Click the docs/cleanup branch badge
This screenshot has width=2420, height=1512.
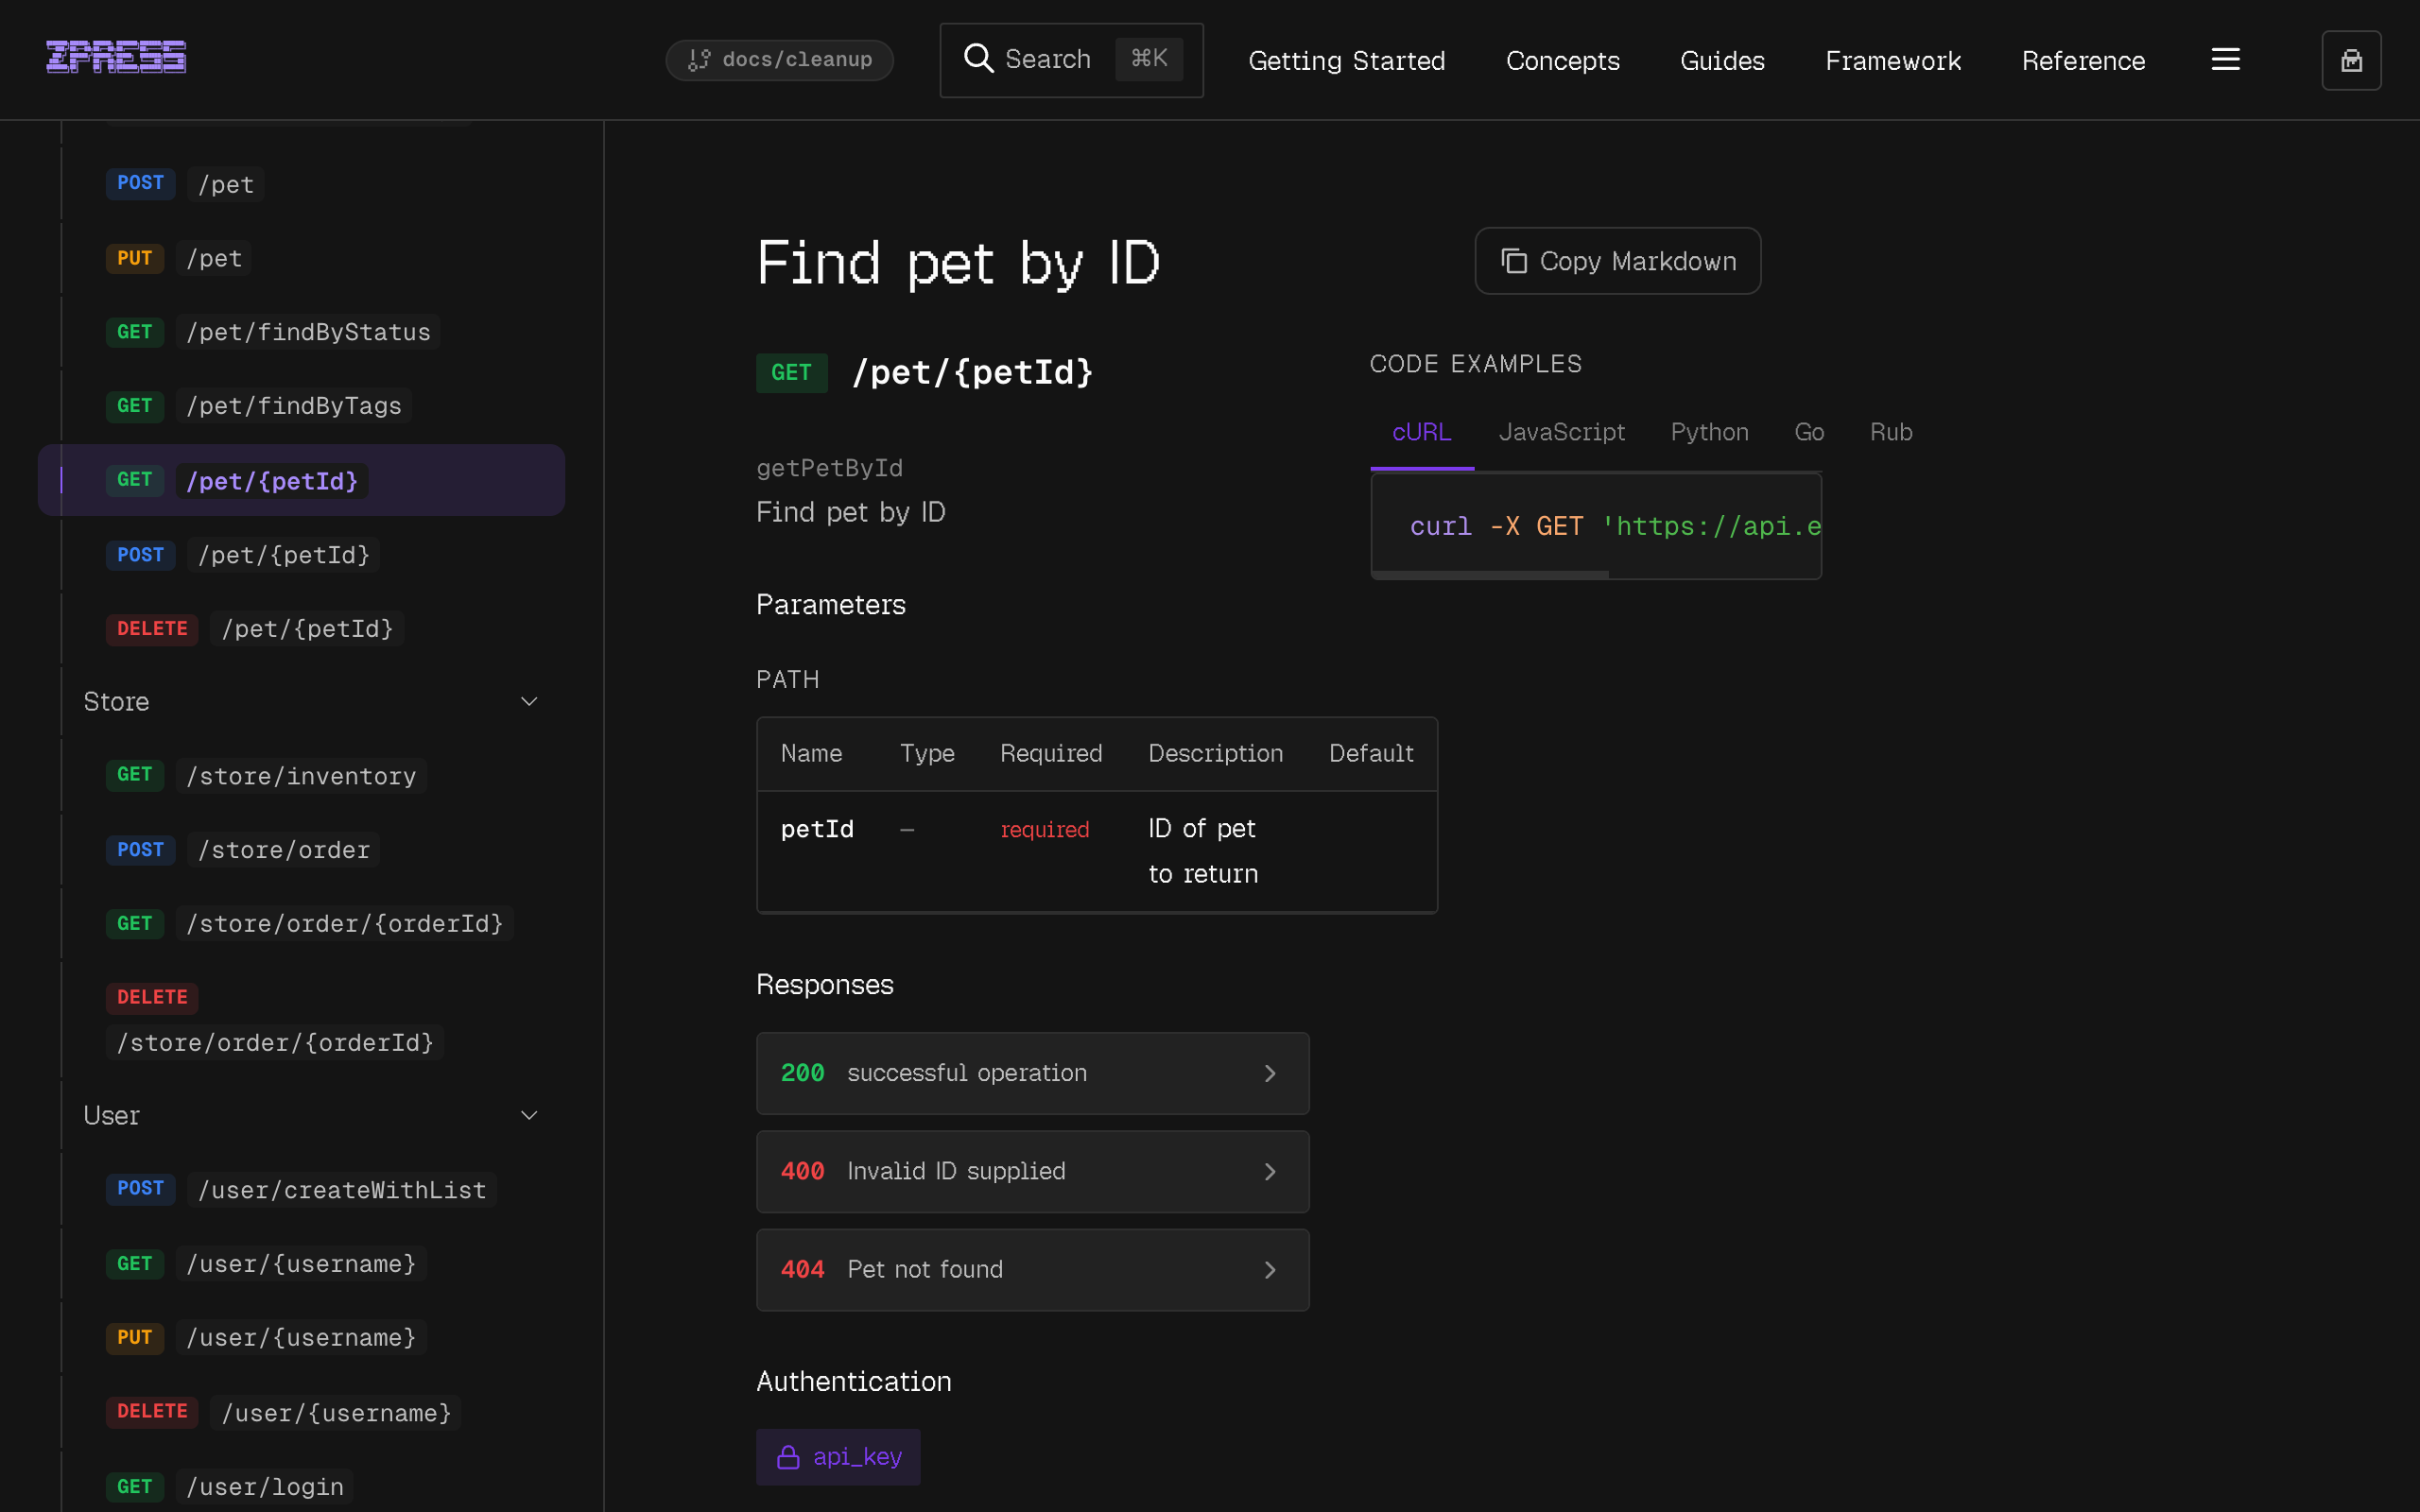point(779,60)
